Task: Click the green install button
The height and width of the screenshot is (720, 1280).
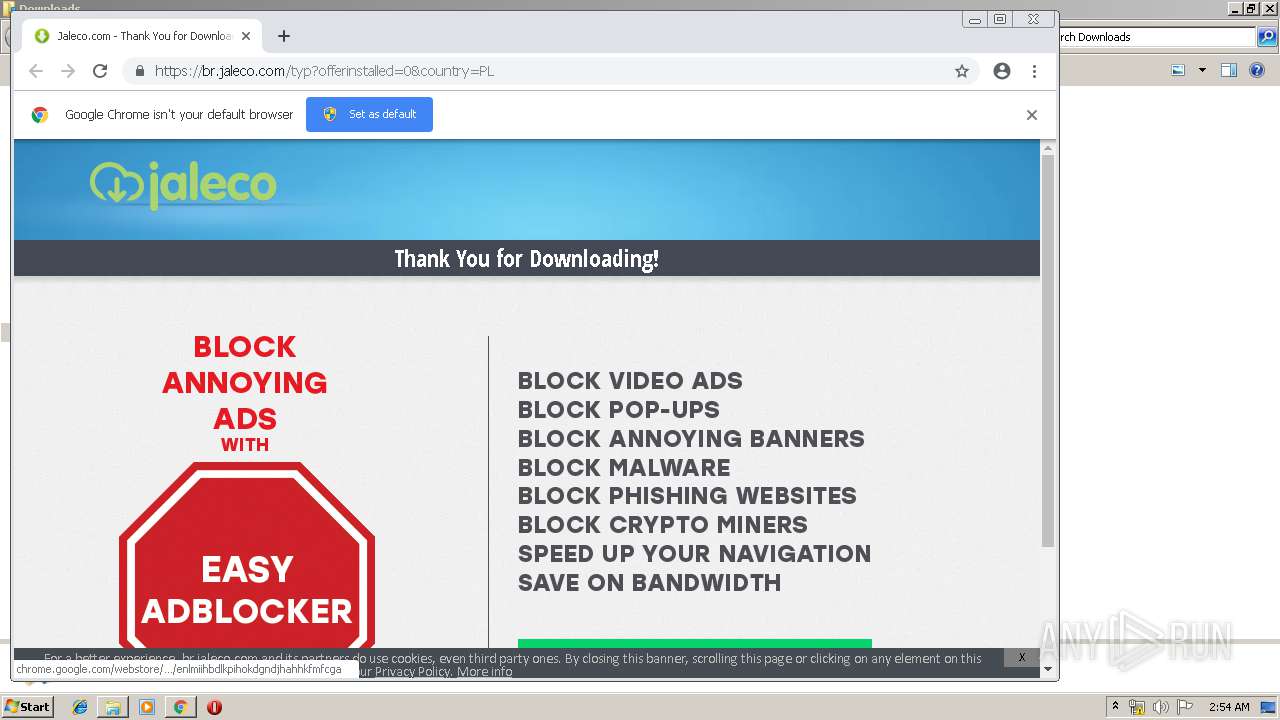Action: tap(695, 644)
